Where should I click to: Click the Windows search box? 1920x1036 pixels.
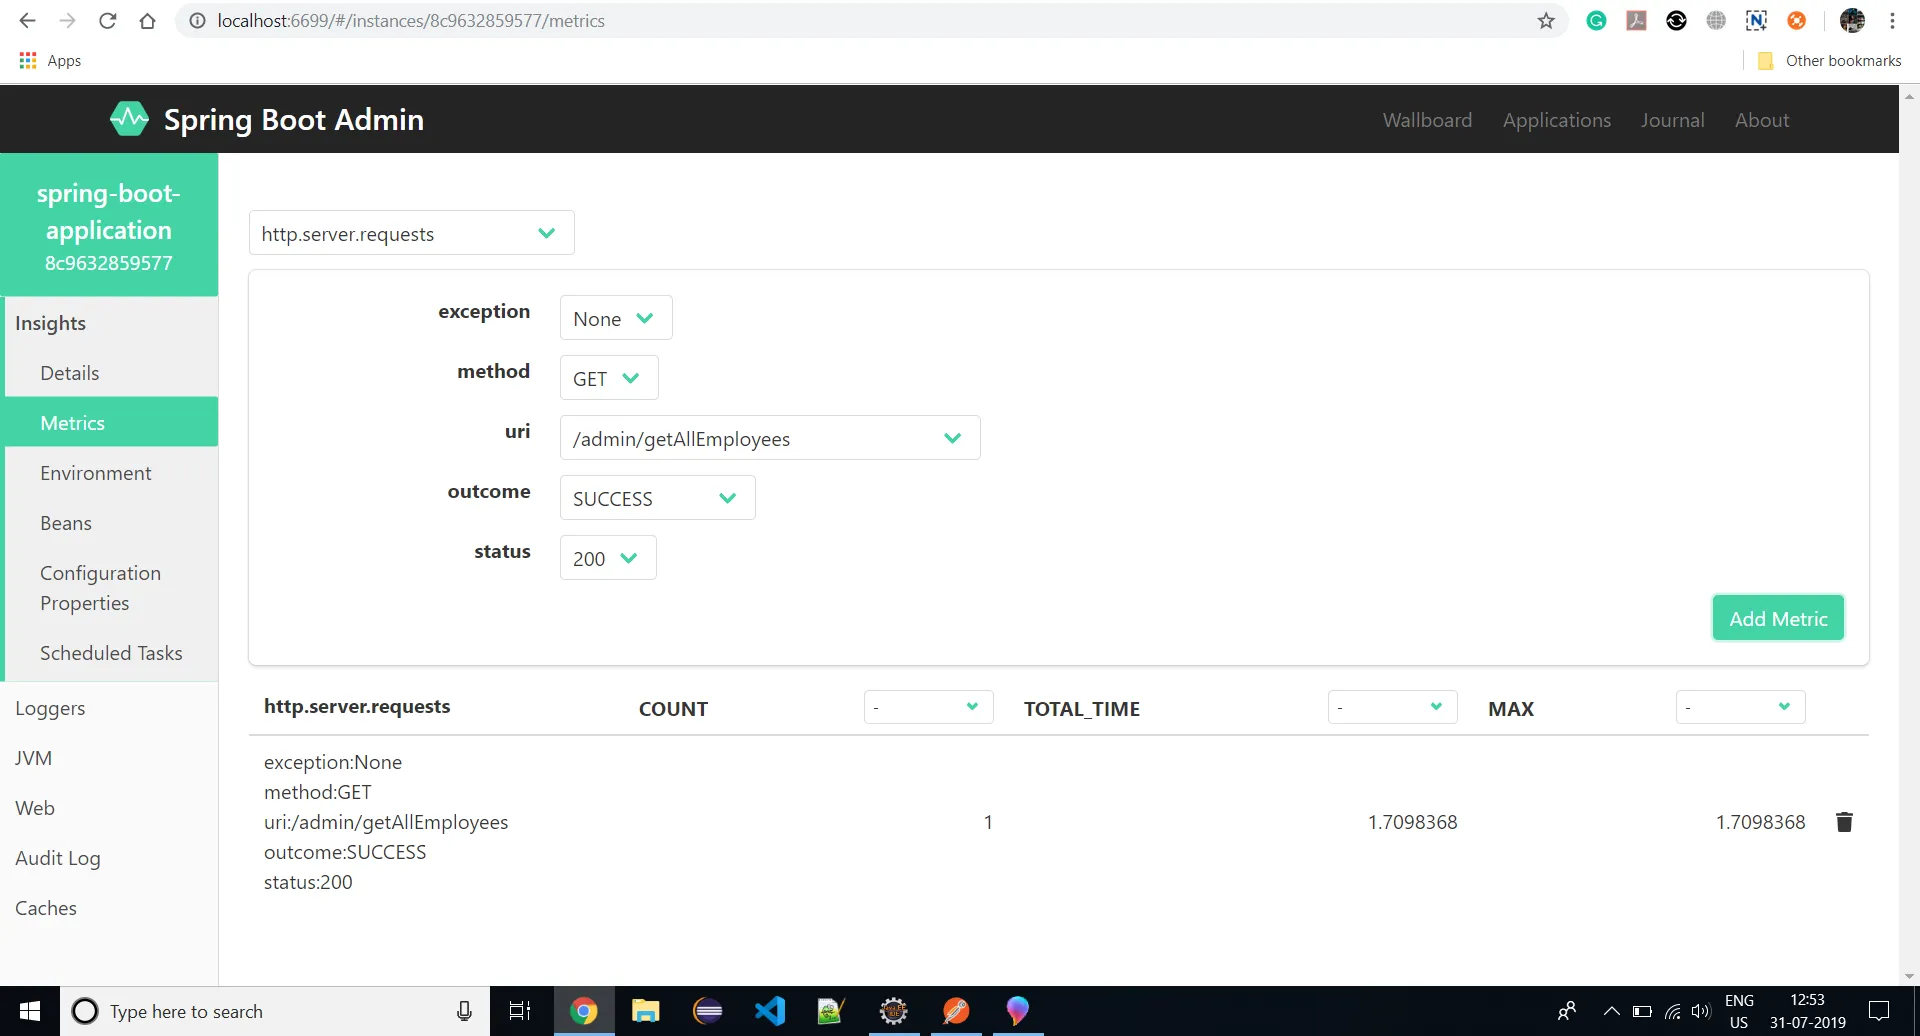point(275,1011)
